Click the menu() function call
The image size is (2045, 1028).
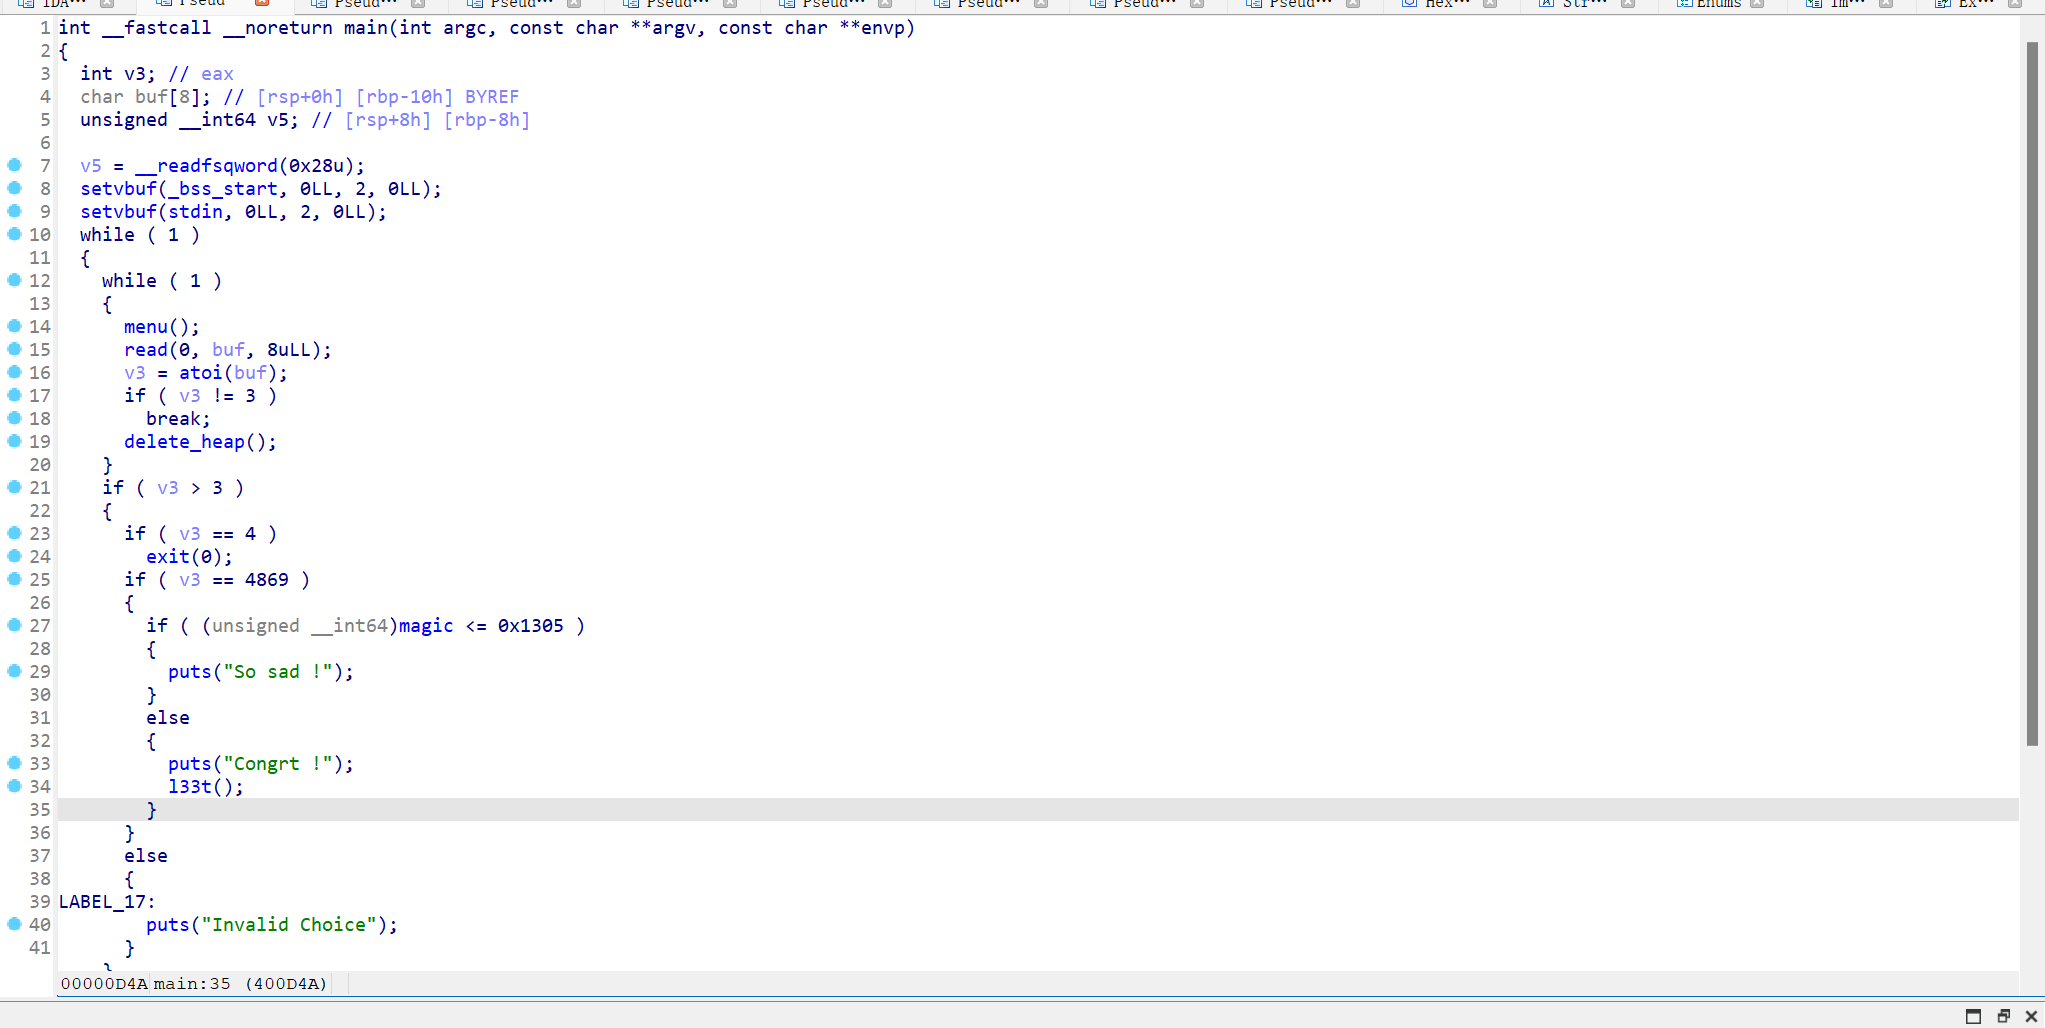161,327
